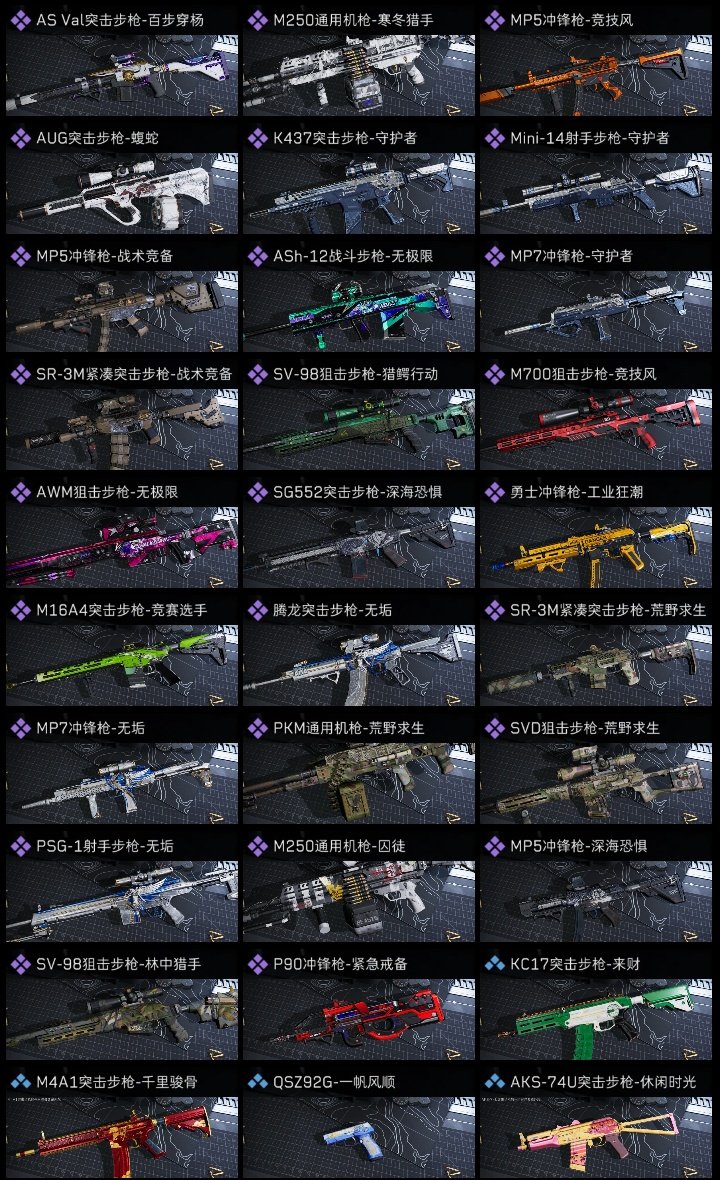
Task: Click the purple rarity icon beside 勇士冲锋枪-工业狂潮
Action: click(x=495, y=492)
